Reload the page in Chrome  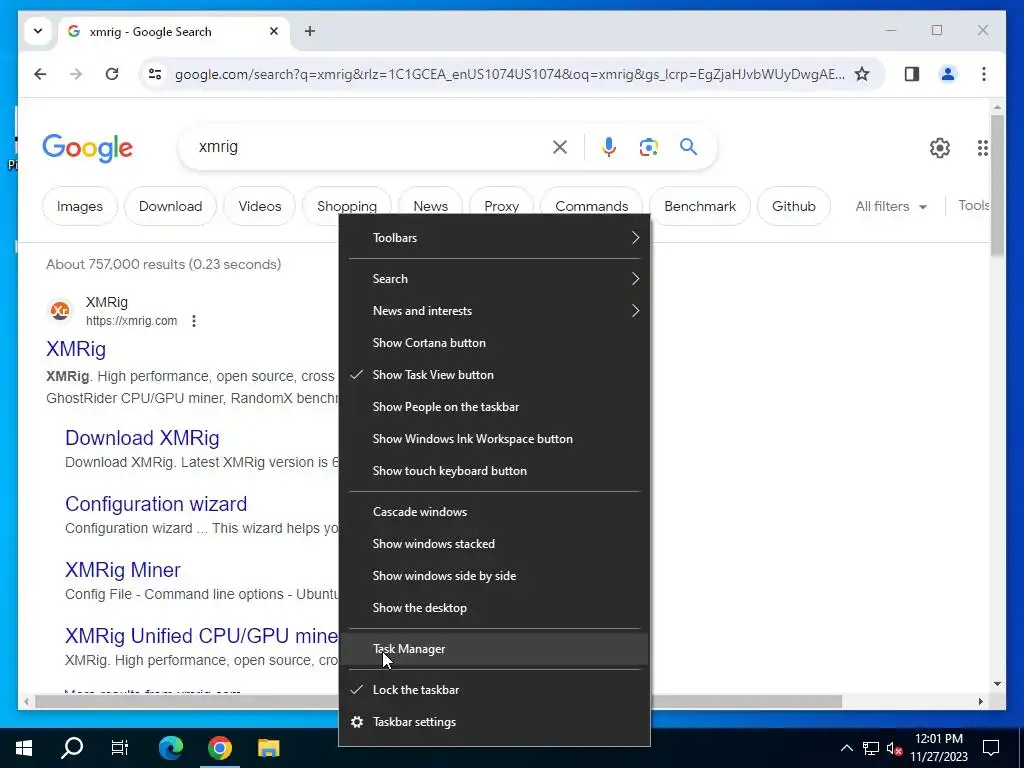(112, 74)
